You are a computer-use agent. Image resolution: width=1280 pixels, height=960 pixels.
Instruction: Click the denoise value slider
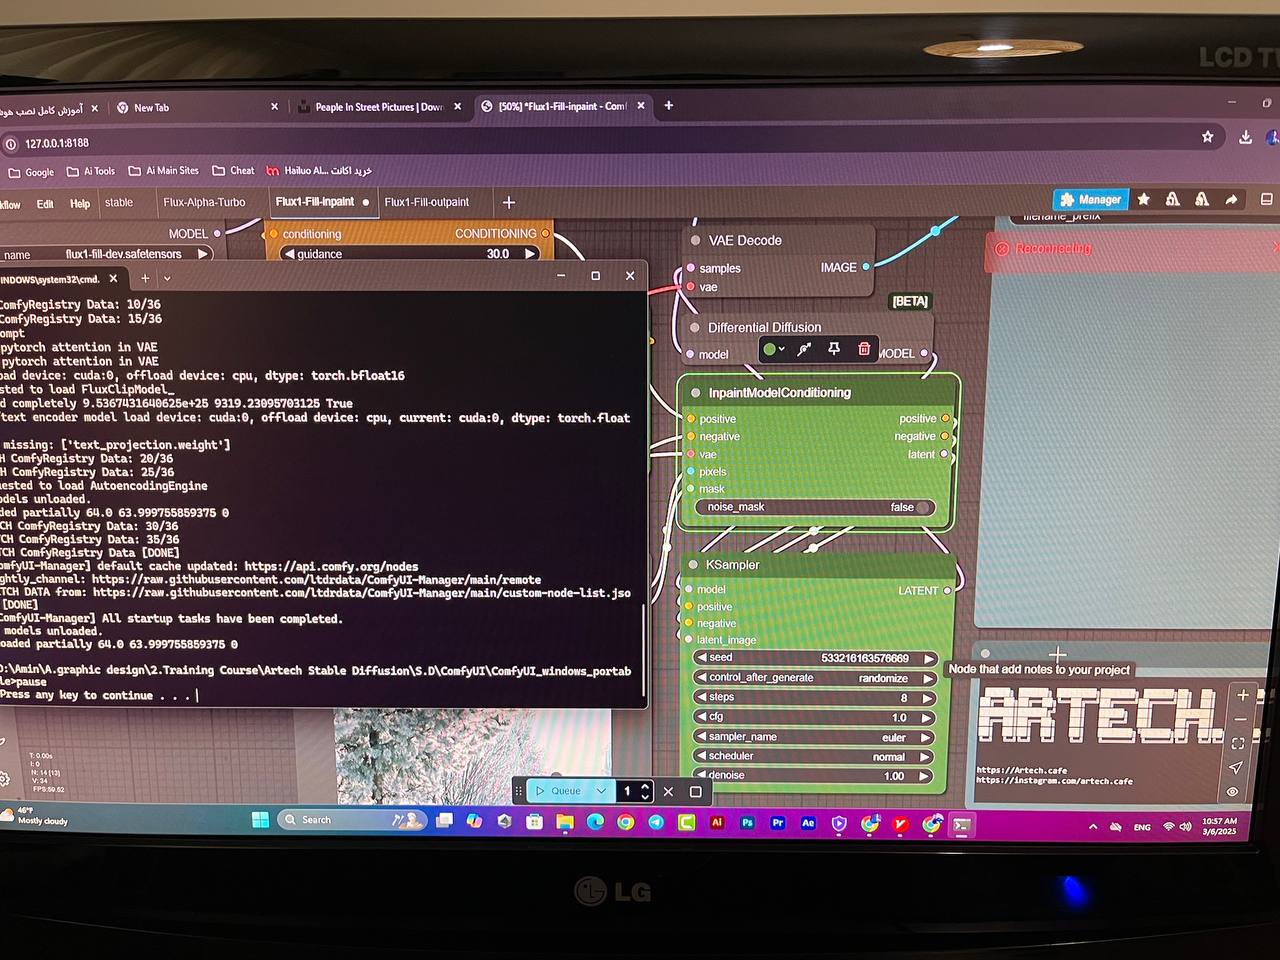coord(815,776)
